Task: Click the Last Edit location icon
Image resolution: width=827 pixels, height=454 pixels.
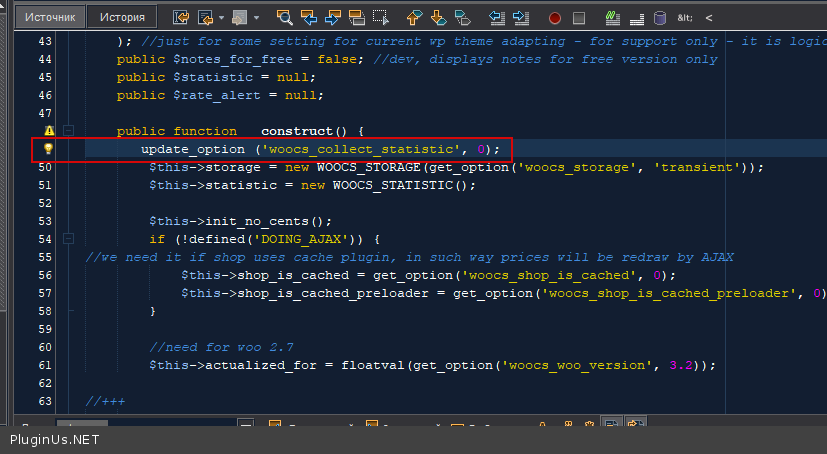Action: 181,17
